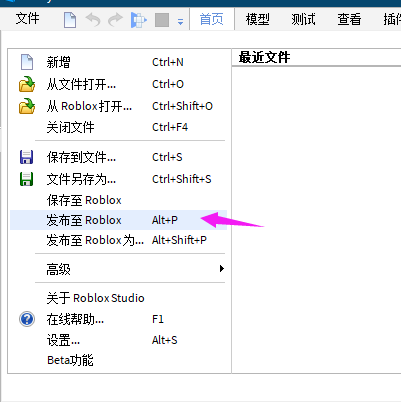
Task: Click the stop square icon in toolbar
Action: point(162,20)
